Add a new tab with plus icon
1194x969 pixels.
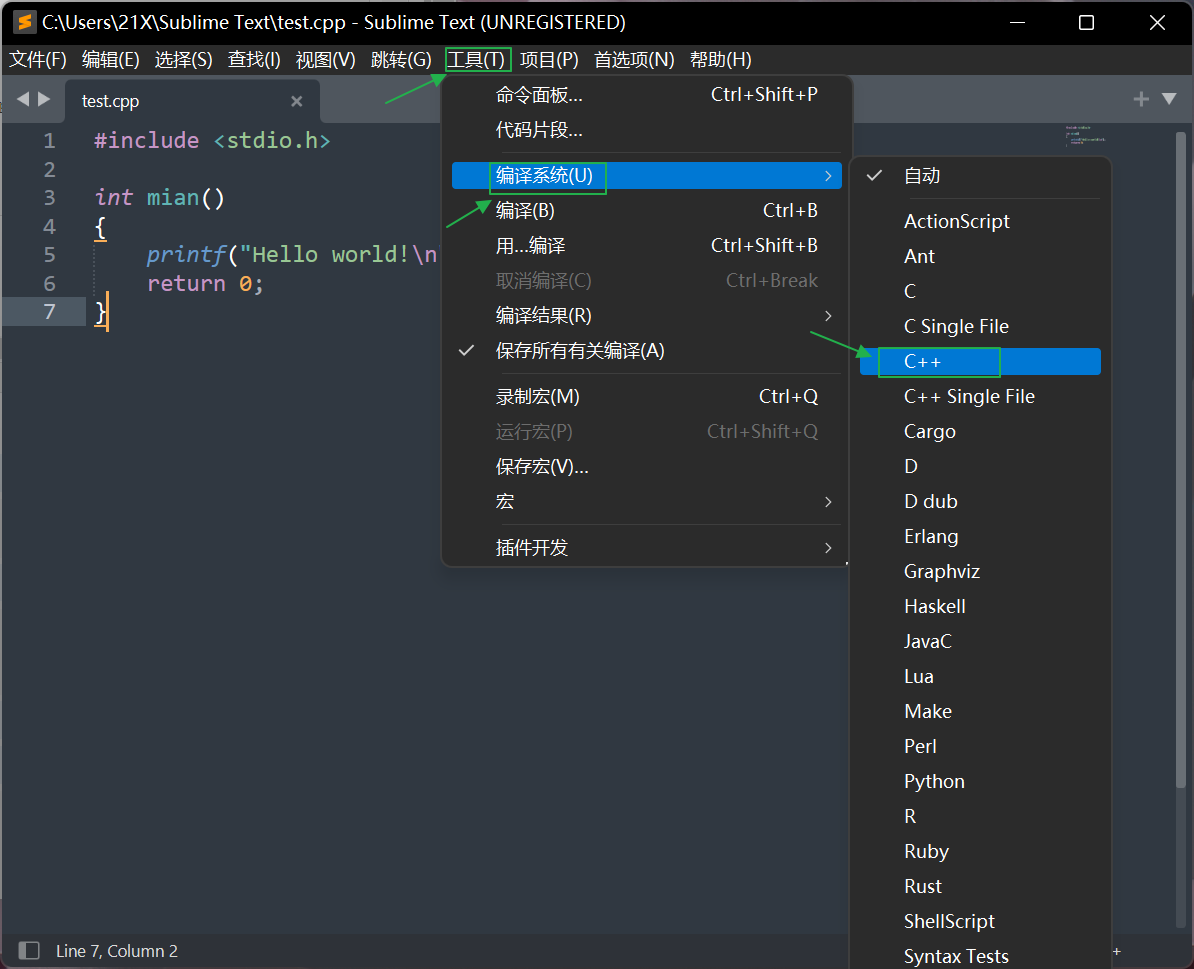(x=1141, y=99)
